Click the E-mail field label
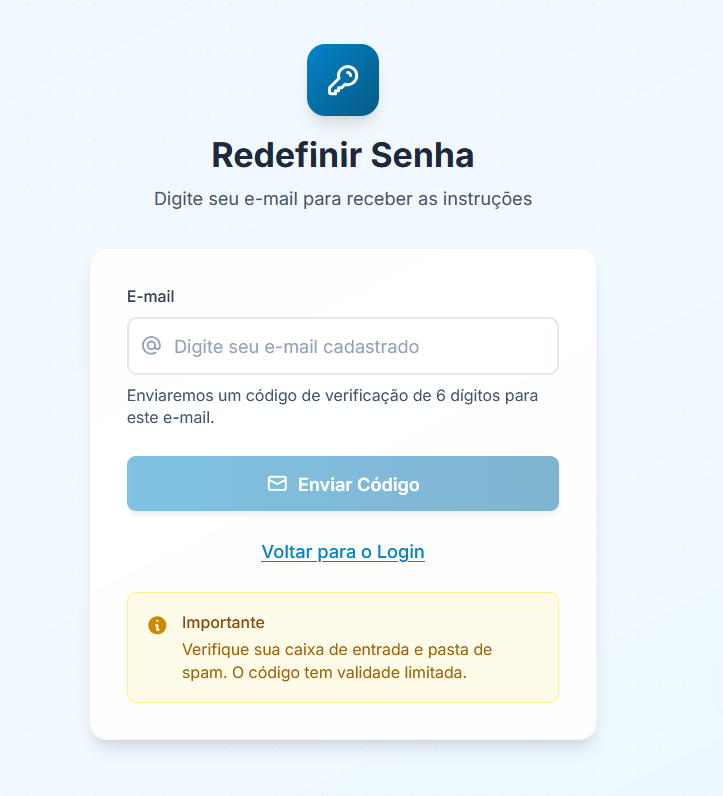The image size is (723, 796). [150, 296]
